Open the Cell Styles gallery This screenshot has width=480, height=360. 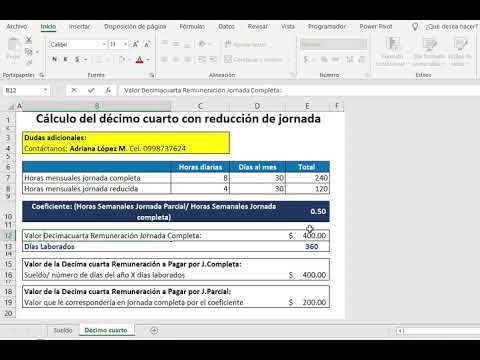[x=460, y=52]
